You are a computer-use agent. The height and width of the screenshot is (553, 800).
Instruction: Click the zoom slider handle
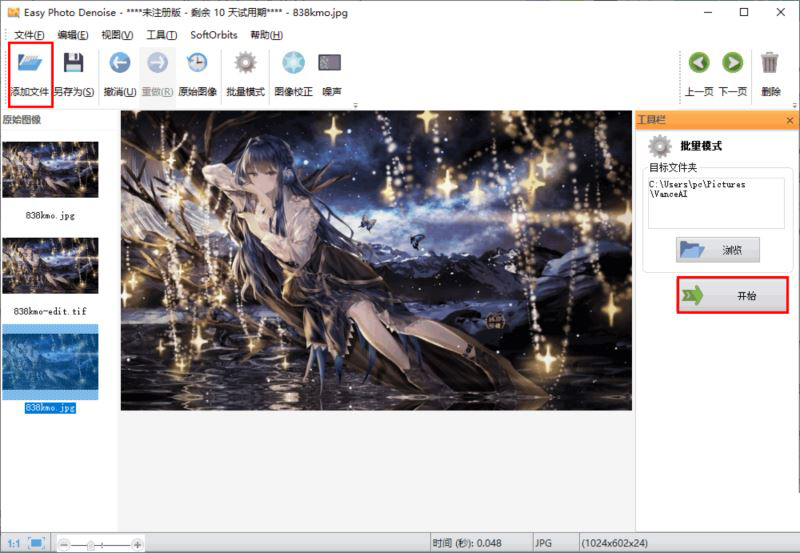[x=91, y=544]
